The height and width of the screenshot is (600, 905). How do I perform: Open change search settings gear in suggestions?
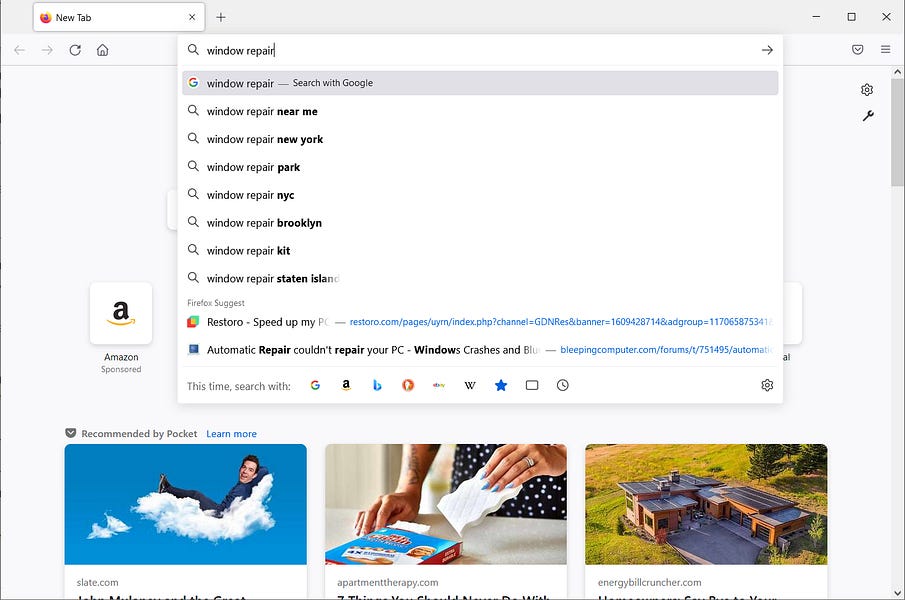click(766, 384)
